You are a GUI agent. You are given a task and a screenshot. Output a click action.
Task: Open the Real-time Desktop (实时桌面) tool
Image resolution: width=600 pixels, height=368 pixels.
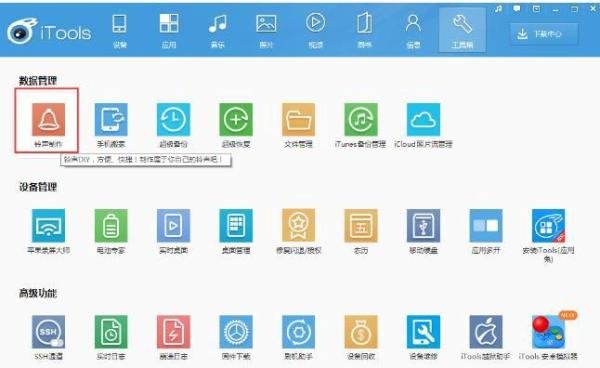[x=173, y=226]
